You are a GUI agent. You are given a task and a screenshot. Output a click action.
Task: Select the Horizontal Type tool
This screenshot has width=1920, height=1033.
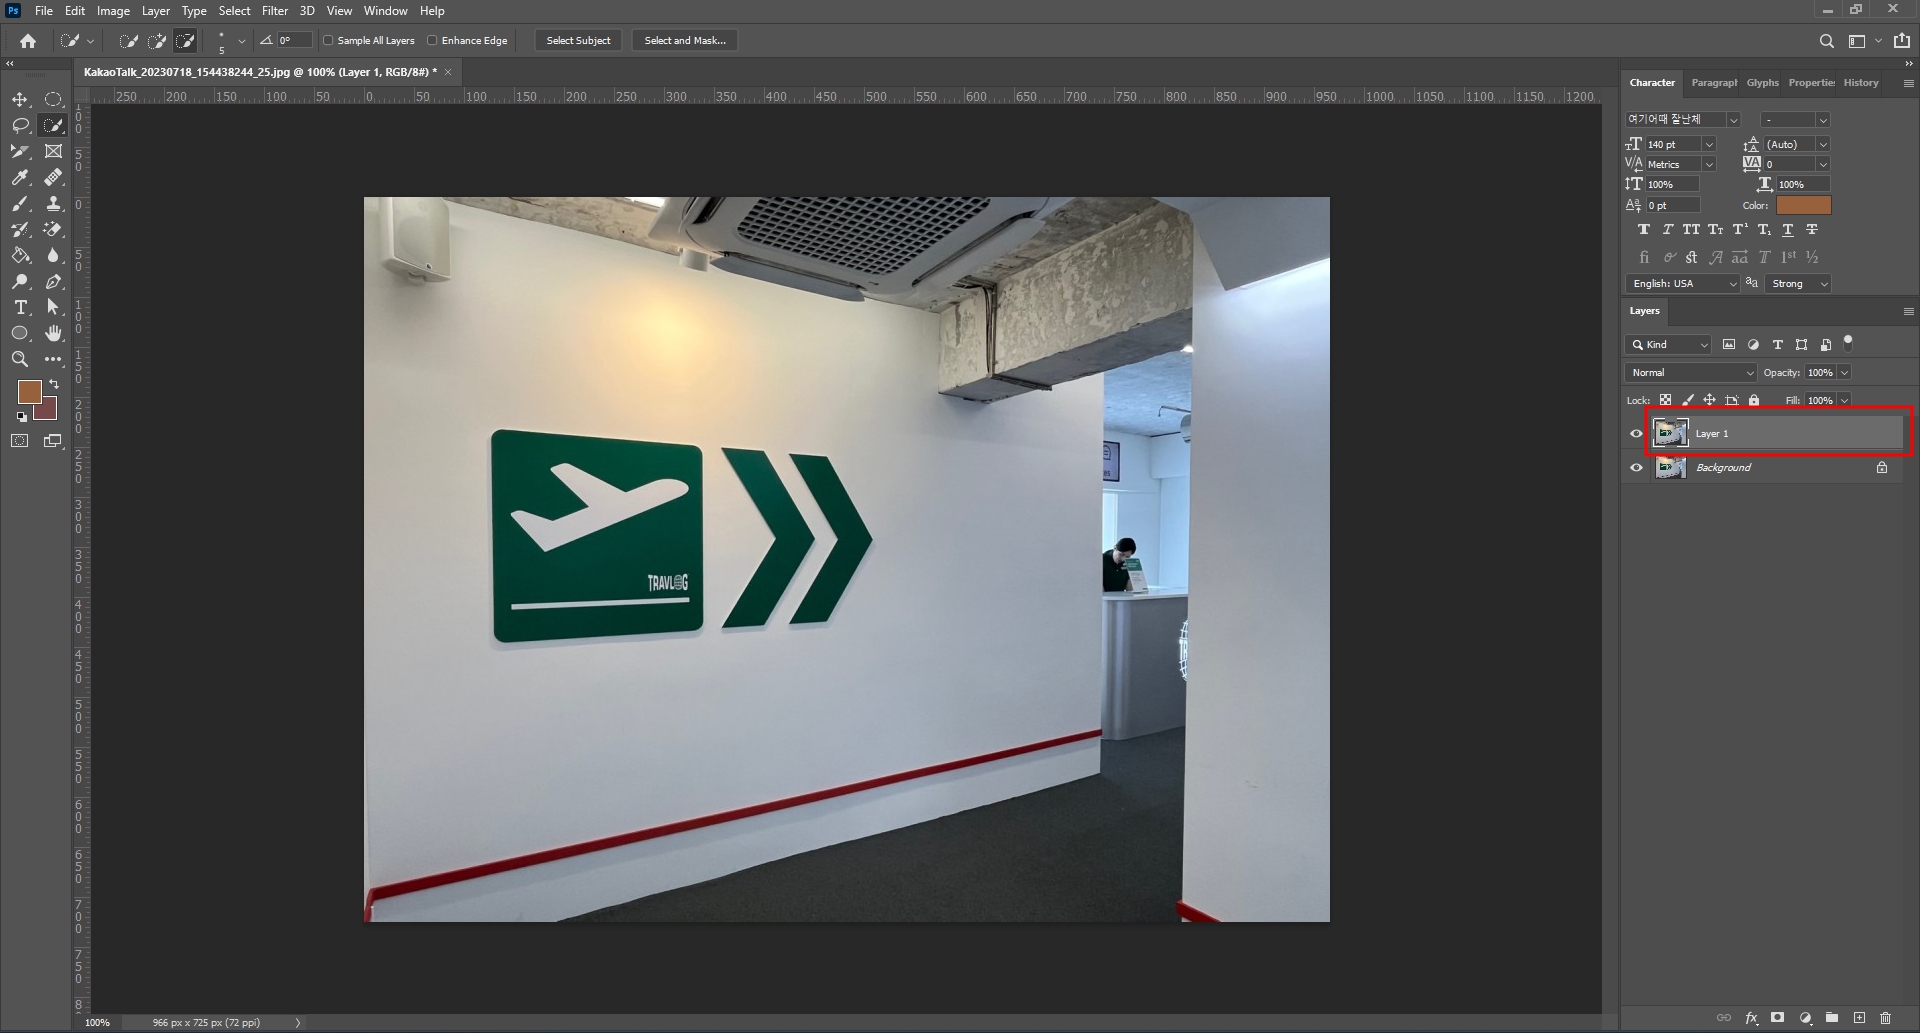[x=20, y=307]
